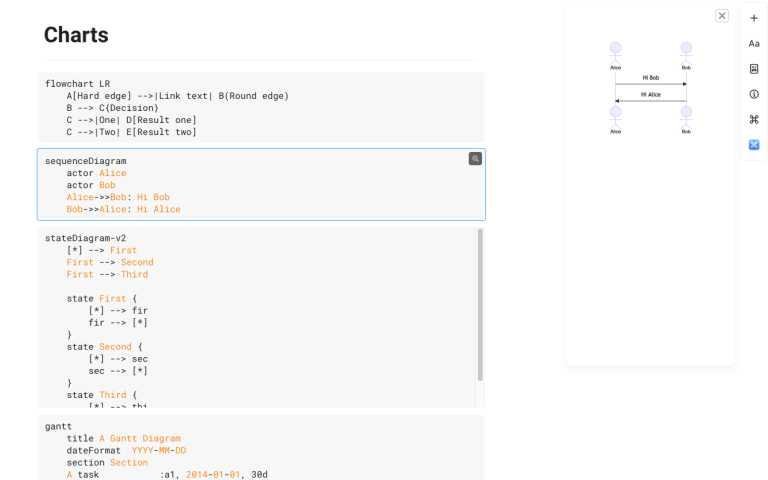Click the 'C -->|One| D[Result one]' line
The height and width of the screenshot is (480, 768).
coord(132,120)
